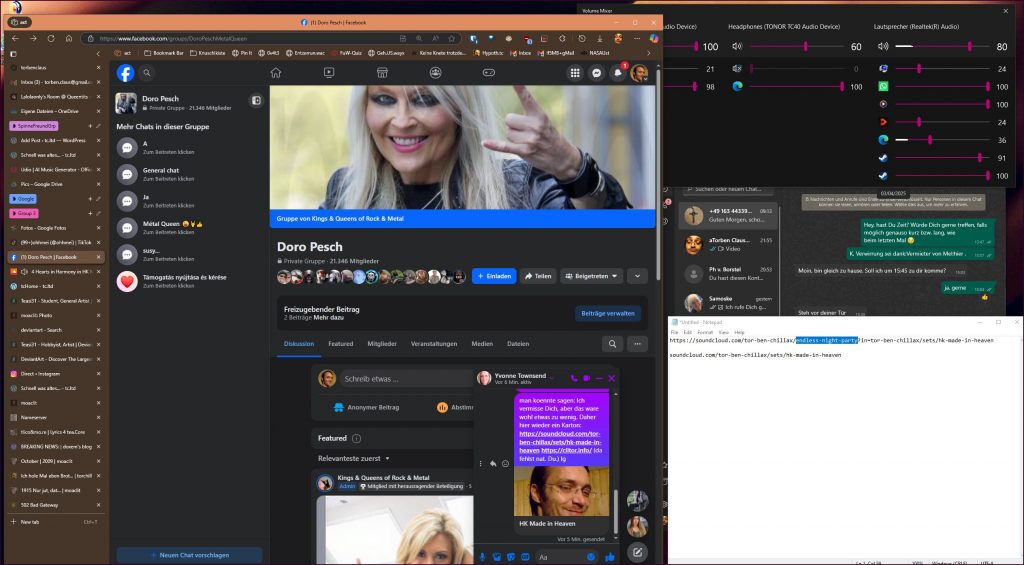Mute the orange arrow app at 24
This screenshot has height=565, width=1024.
pyautogui.click(x=883, y=122)
